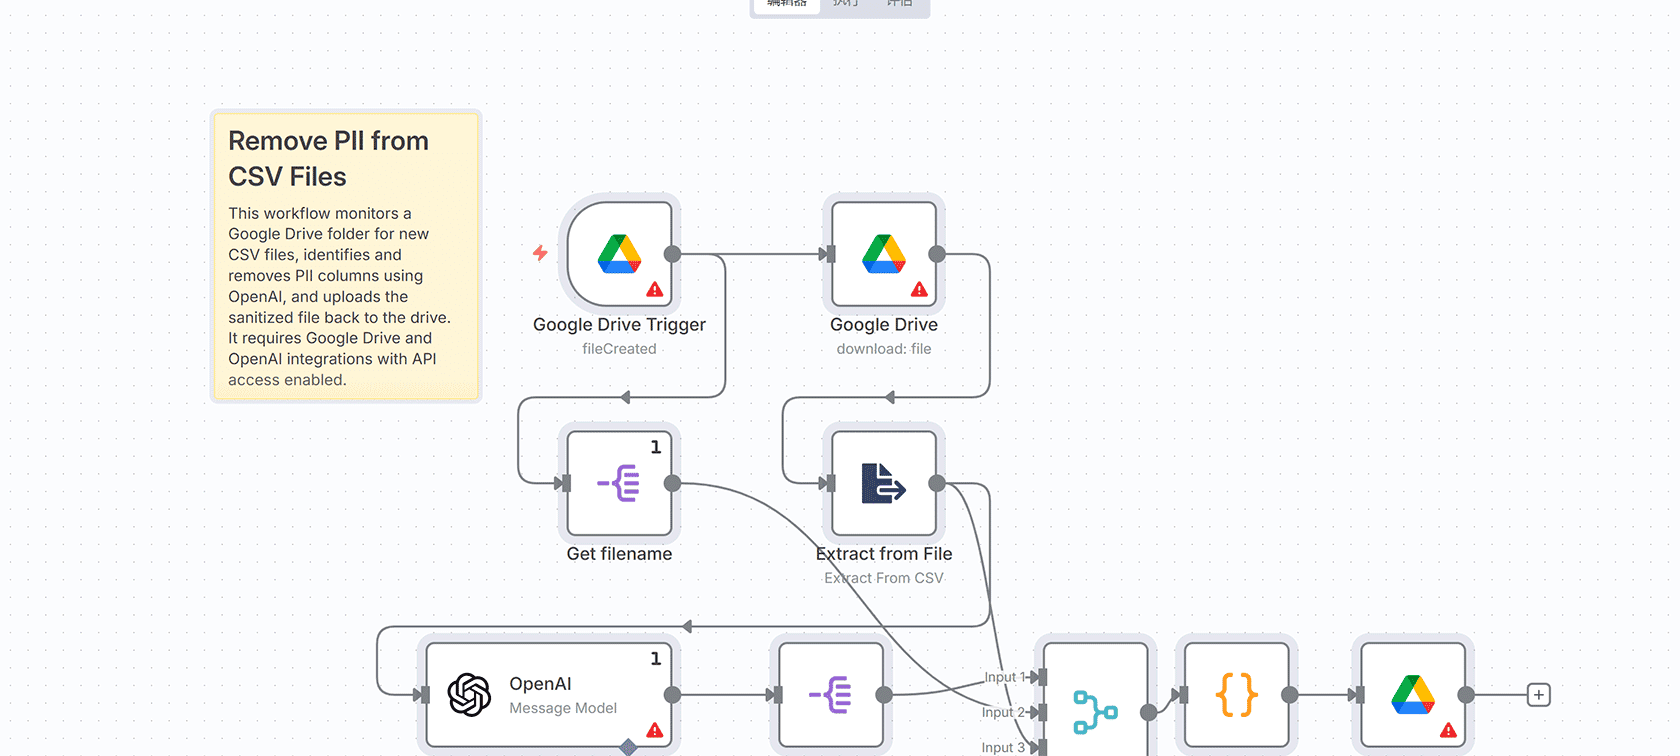Screen dimensions: 1680x756
Task: Click the Input 1 connector on Merge node
Action: (x=1041, y=677)
